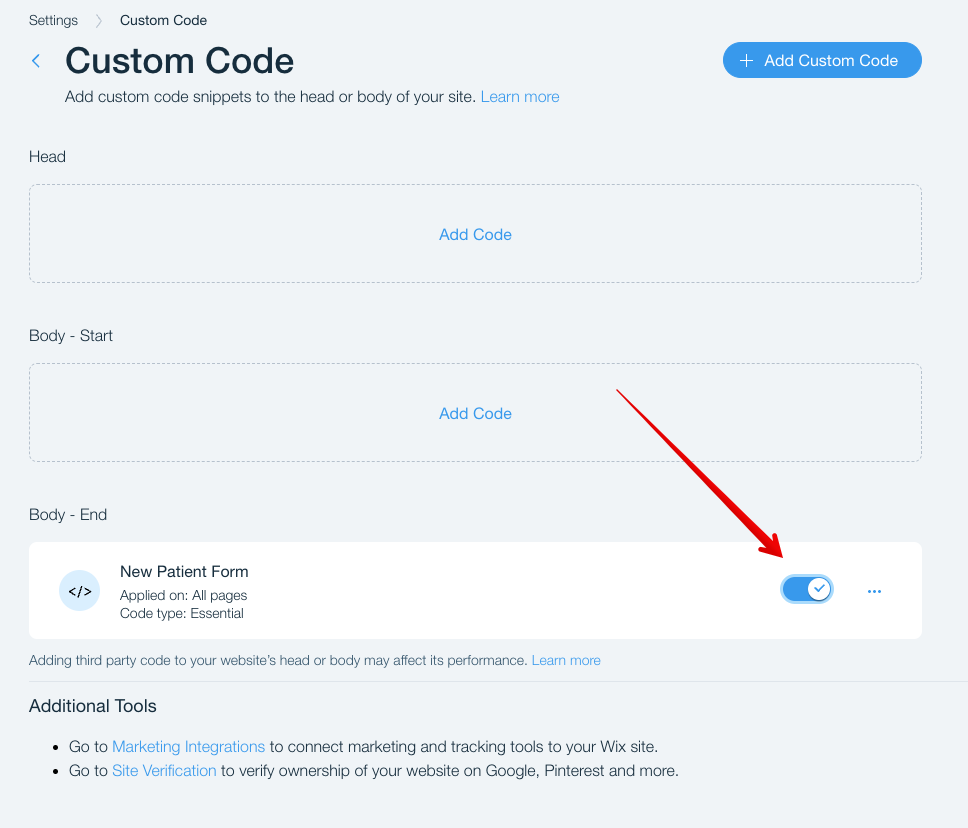968x828 pixels.
Task: Disable the New Patient Form toggle
Action: [807, 589]
